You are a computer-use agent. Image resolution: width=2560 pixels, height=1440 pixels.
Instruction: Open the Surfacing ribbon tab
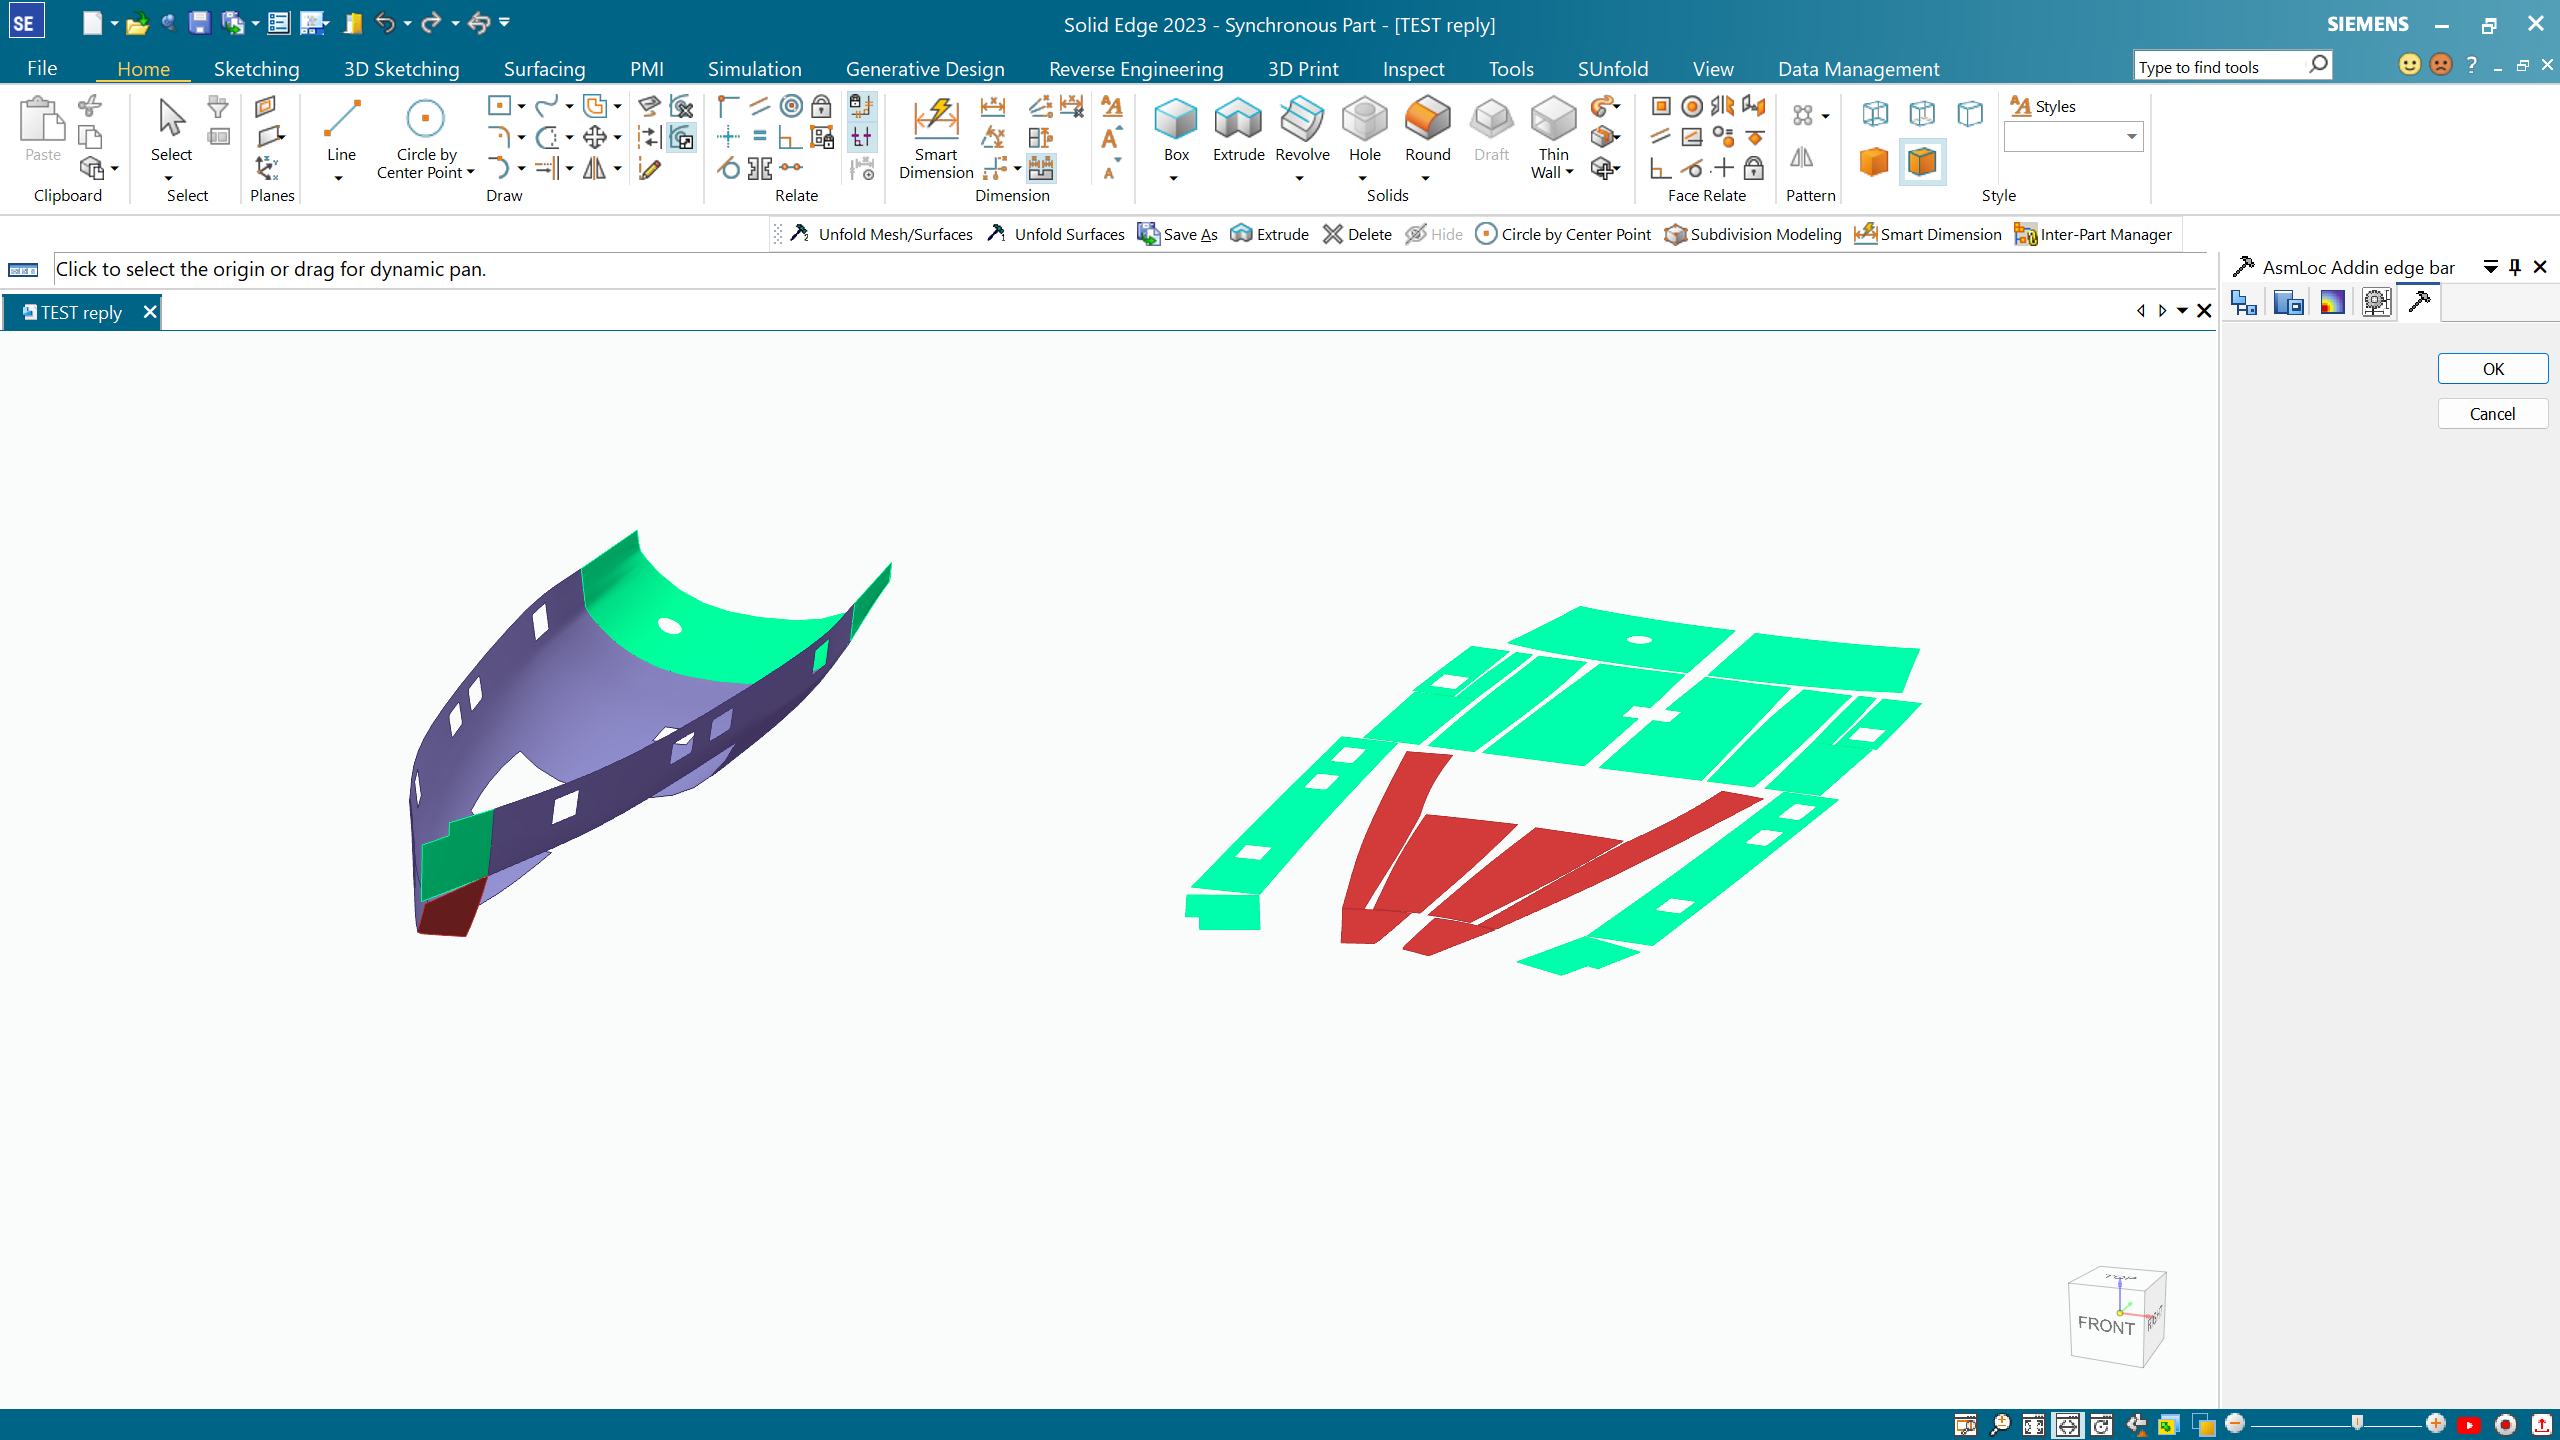tap(544, 69)
